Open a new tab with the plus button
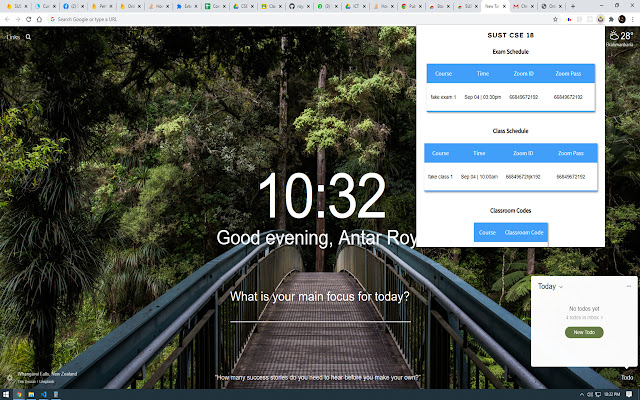The image size is (640, 400). [x=573, y=6]
